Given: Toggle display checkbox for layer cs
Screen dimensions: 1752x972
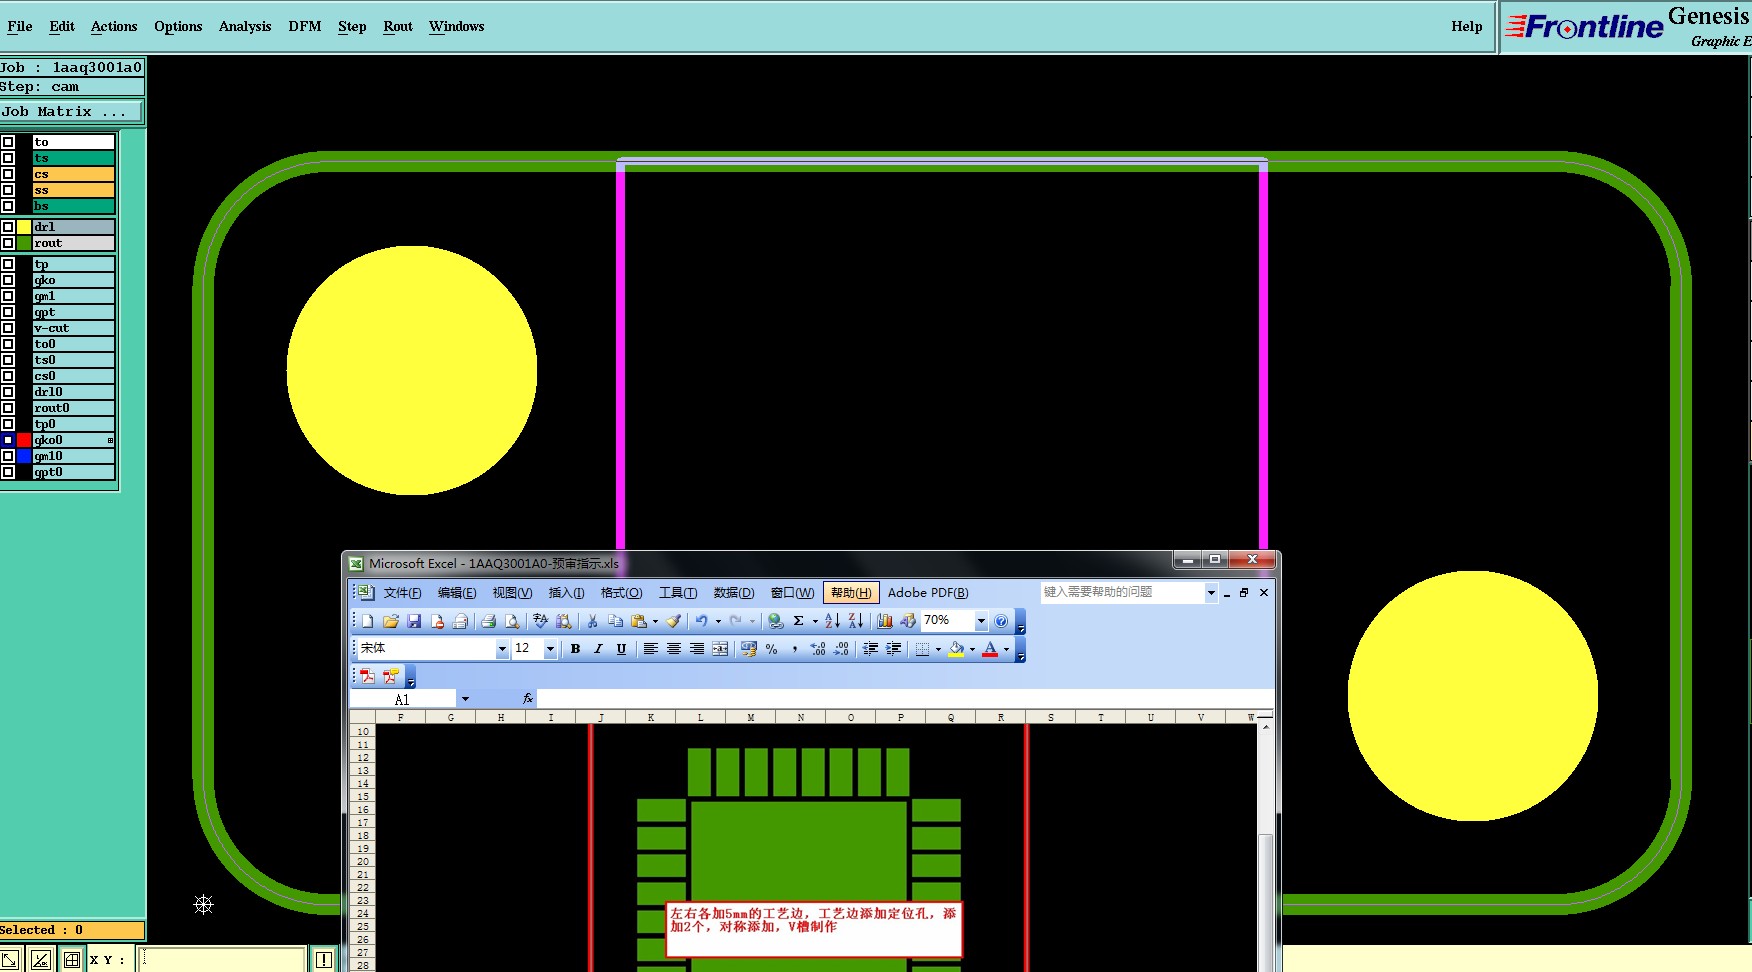Looking at the screenshot, I should tap(8, 174).
